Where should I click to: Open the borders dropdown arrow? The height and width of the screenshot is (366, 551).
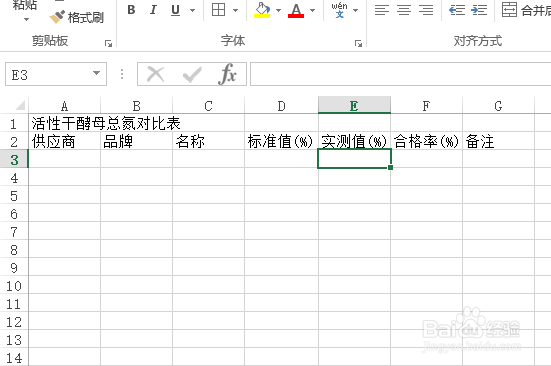click(x=235, y=10)
